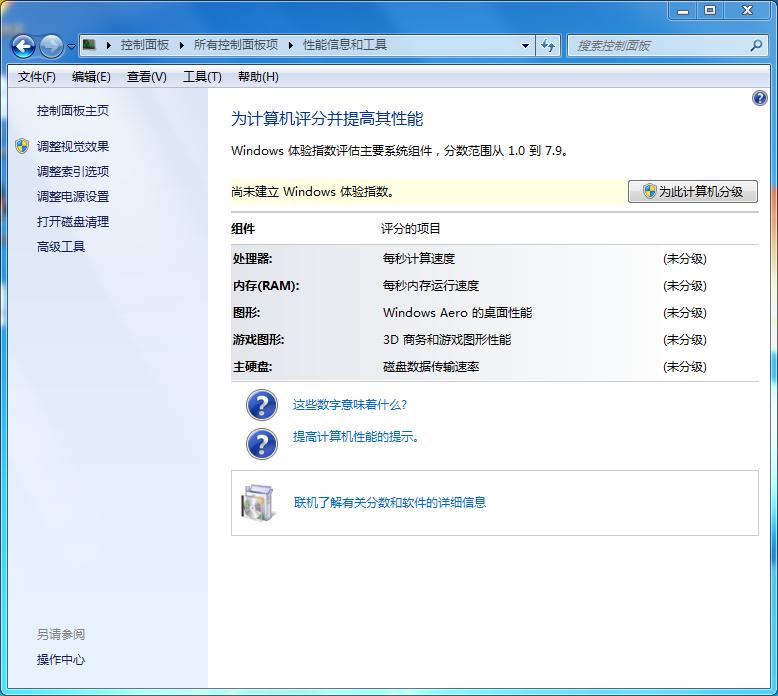Click question icon beside 这些数字意味着什么
This screenshot has height=696, width=778.
tap(262, 405)
